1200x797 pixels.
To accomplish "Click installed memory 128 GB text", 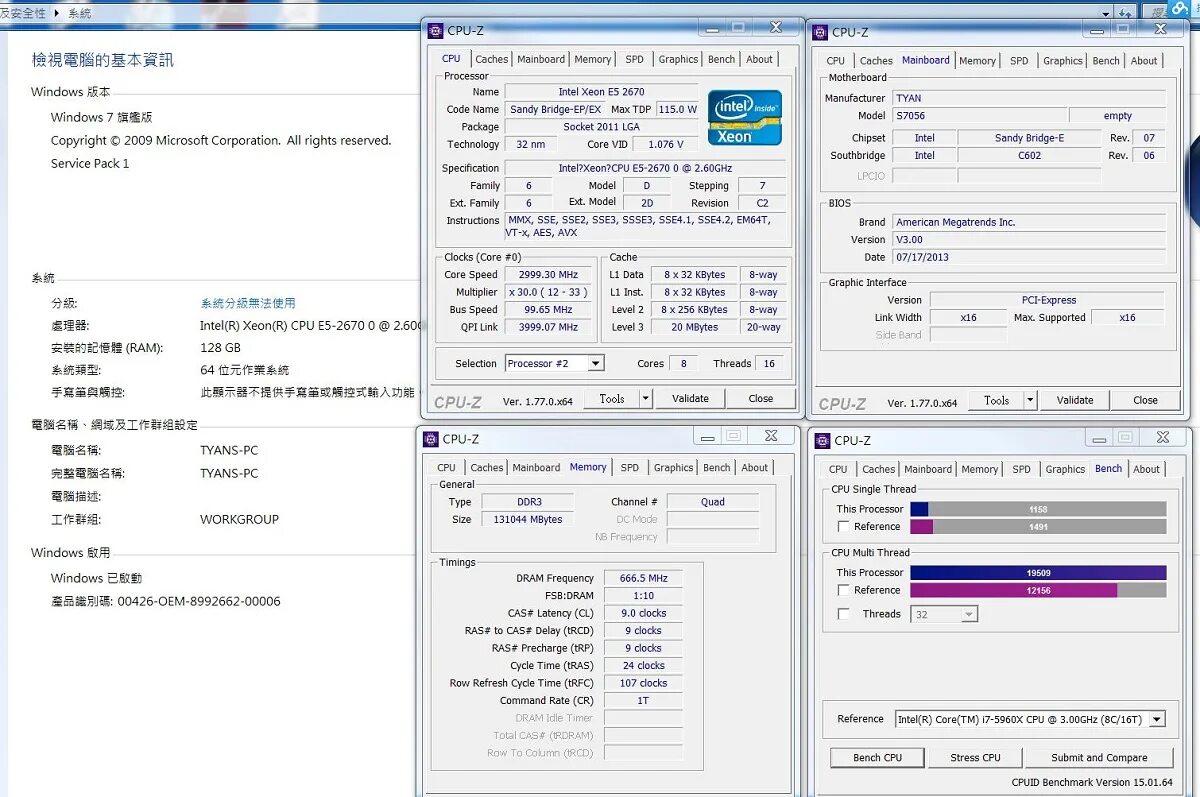I will (220, 348).
